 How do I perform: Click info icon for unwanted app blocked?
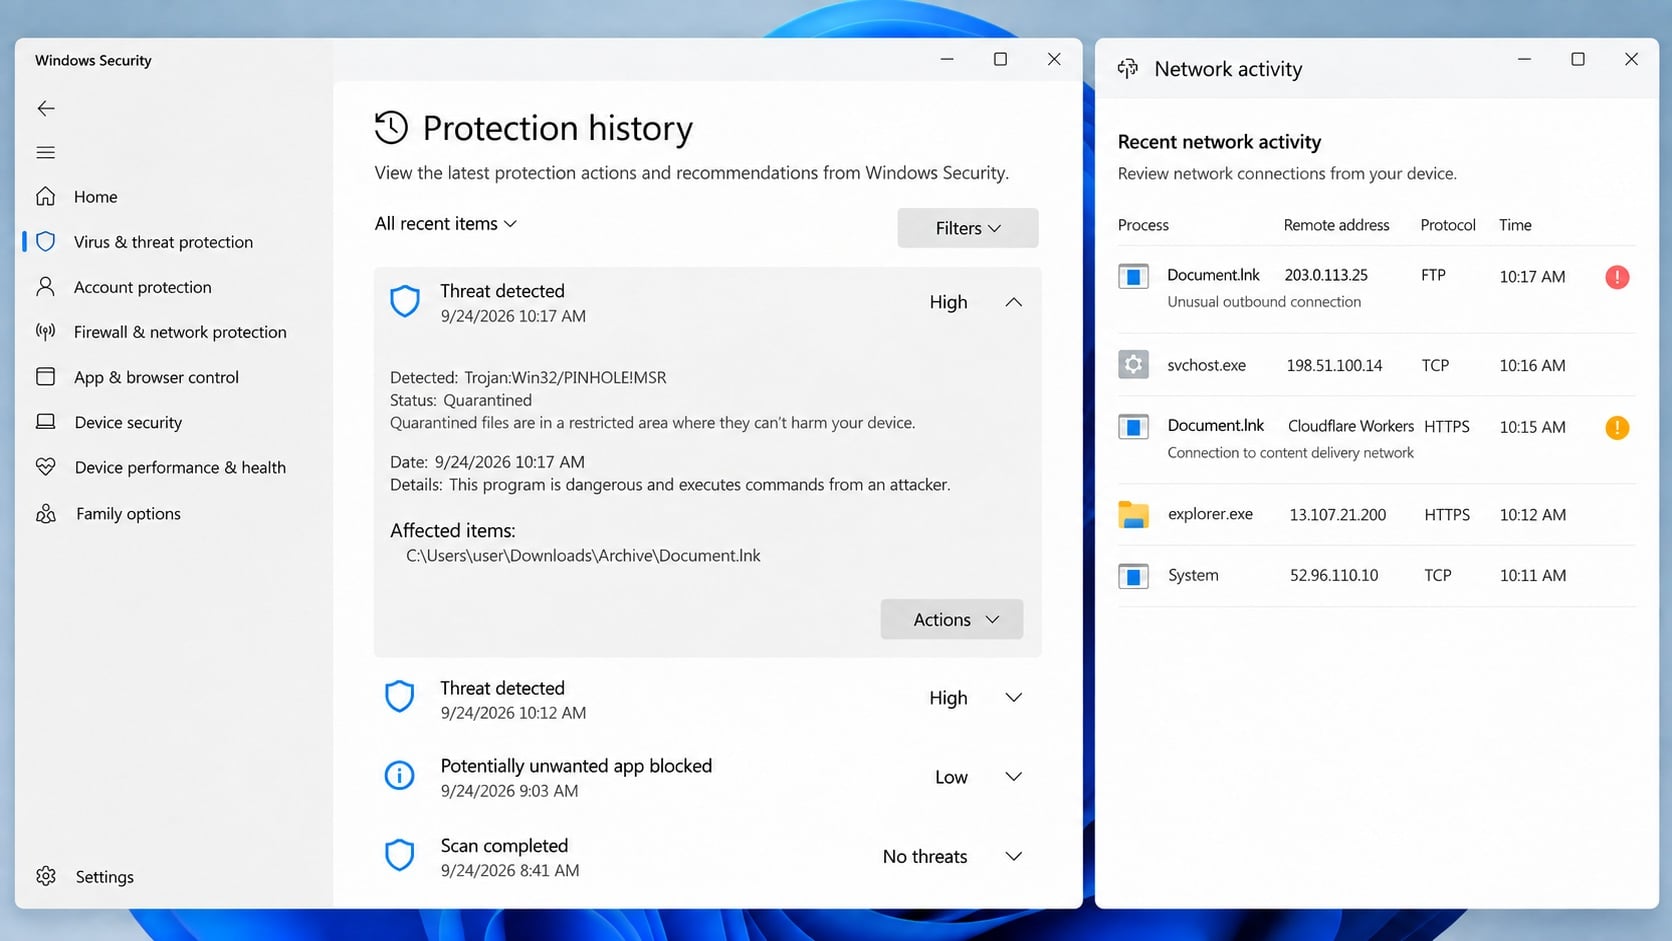tap(400, 775)
